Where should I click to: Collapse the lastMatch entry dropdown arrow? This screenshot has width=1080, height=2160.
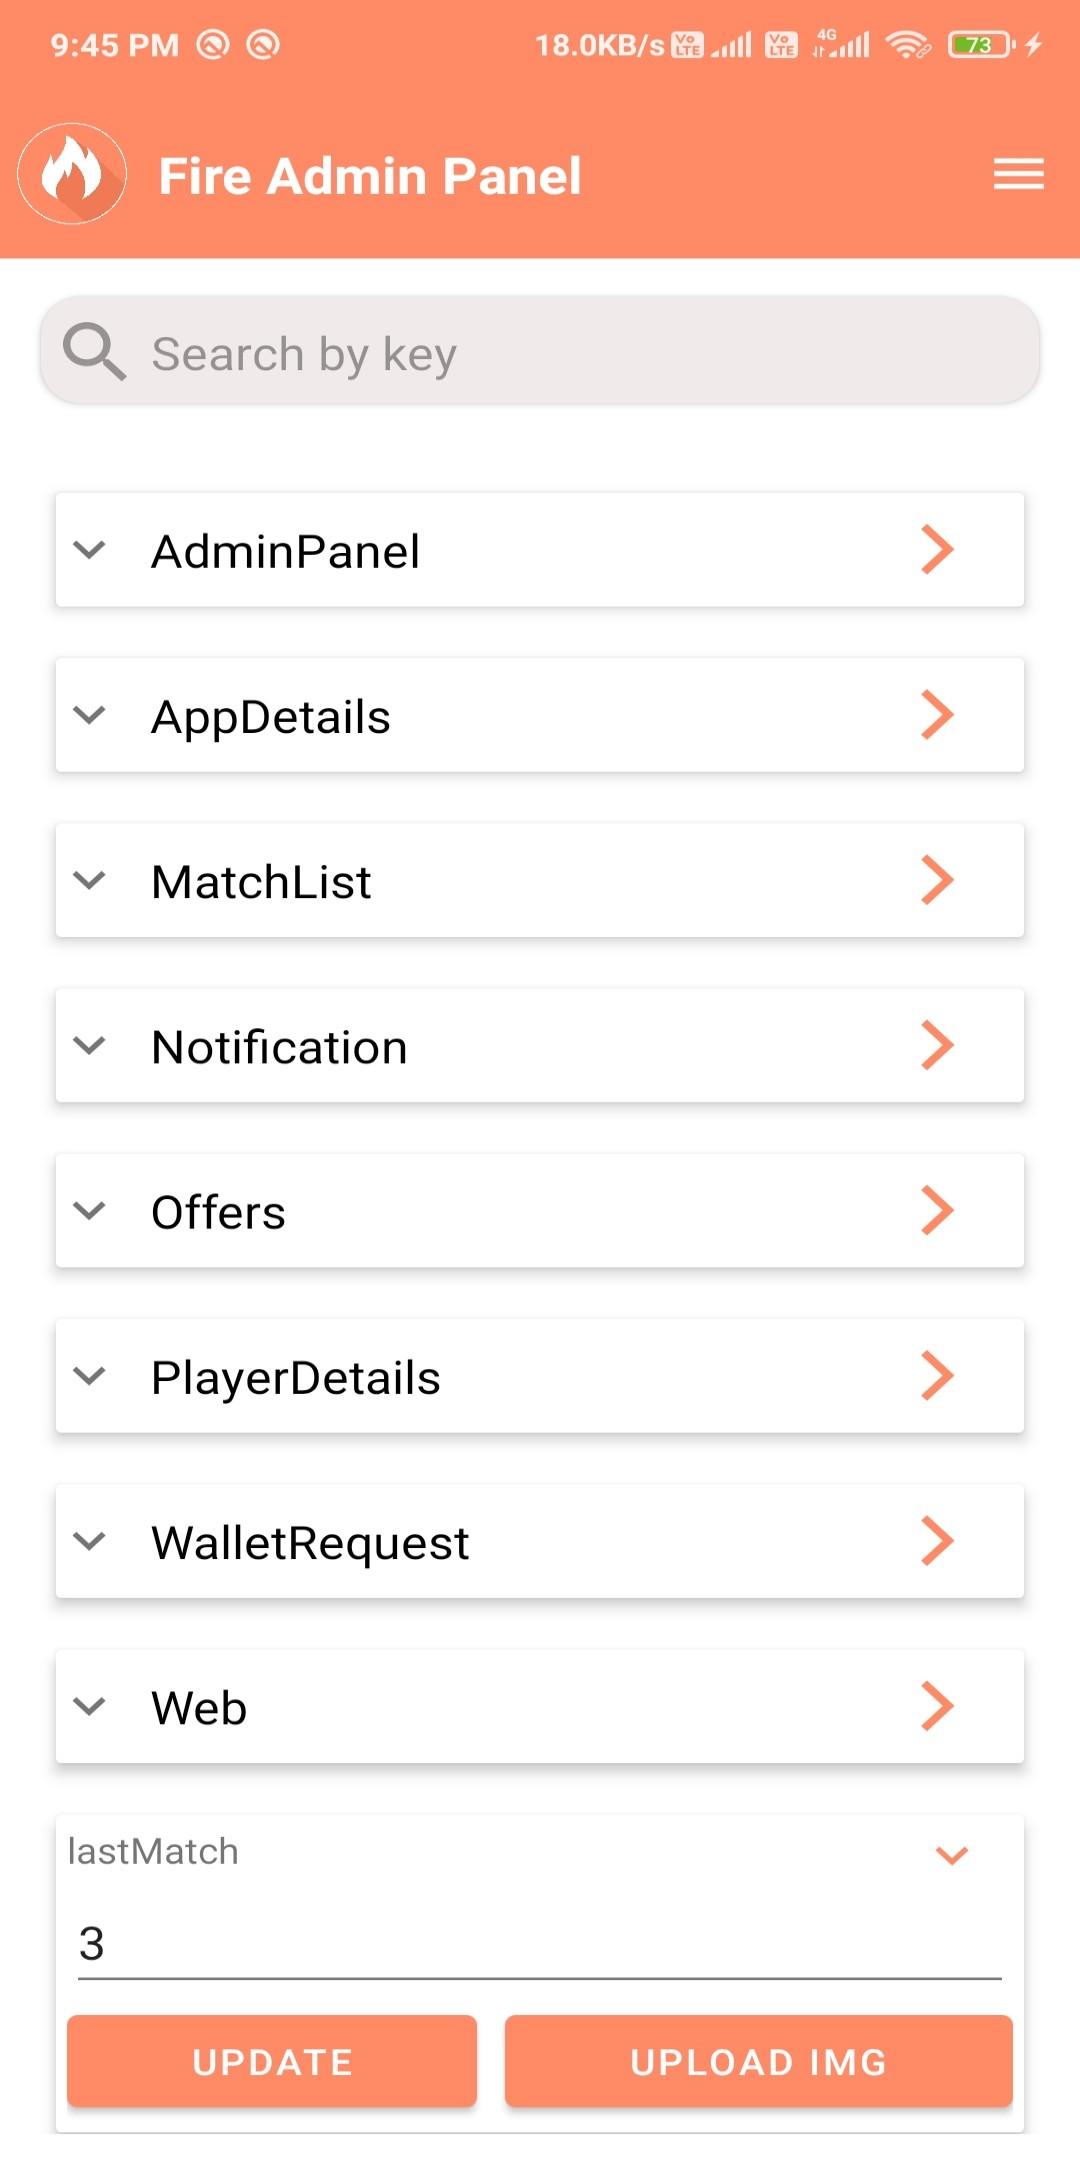coord(951,1856)
